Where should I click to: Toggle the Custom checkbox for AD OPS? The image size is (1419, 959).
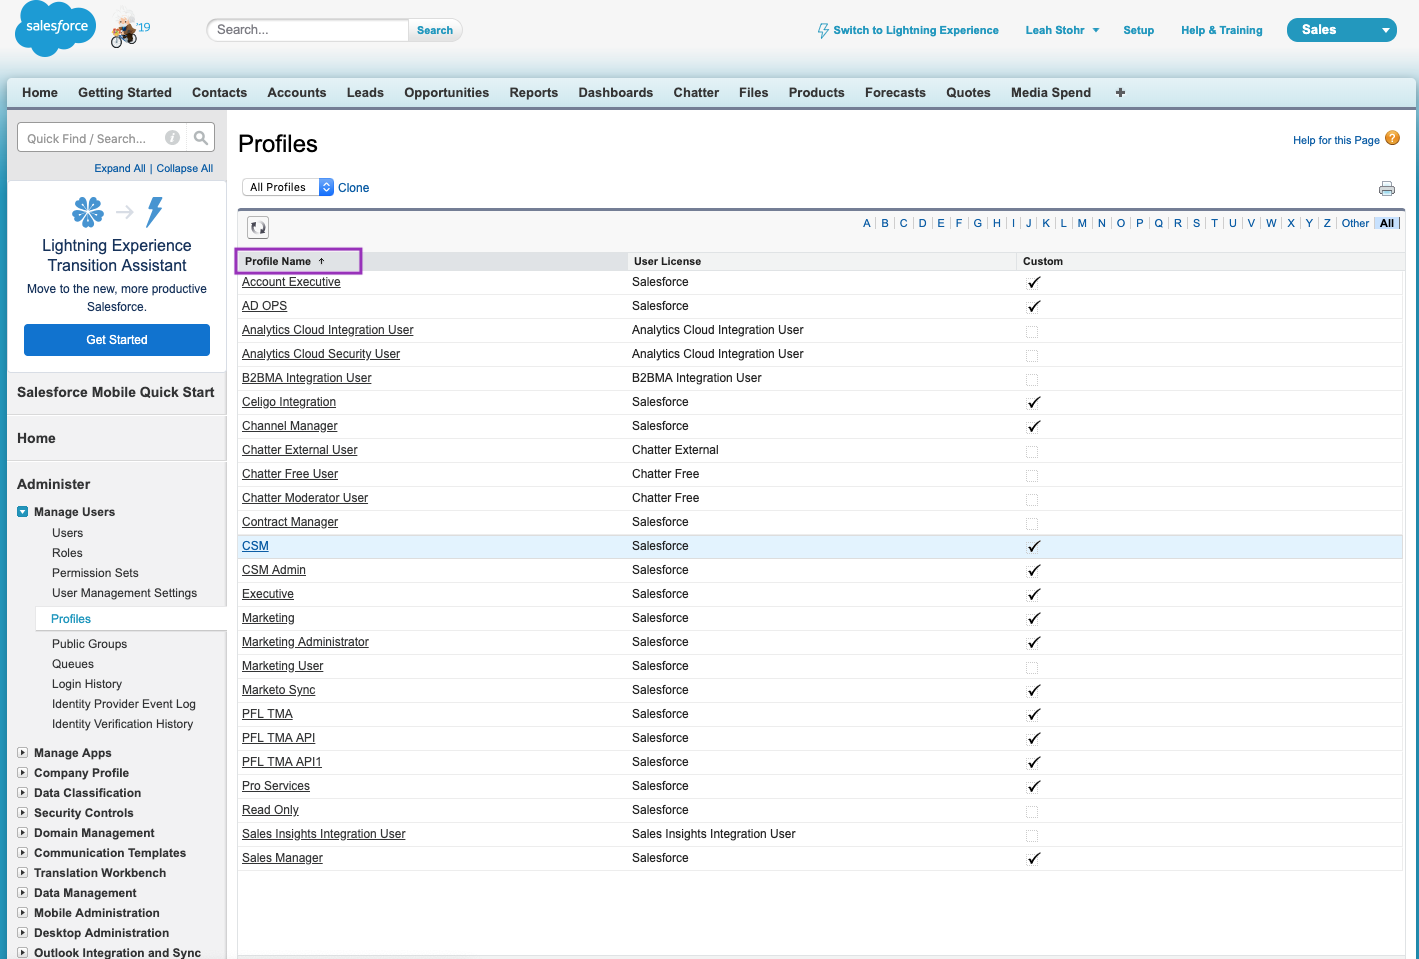pos(1033,306)
